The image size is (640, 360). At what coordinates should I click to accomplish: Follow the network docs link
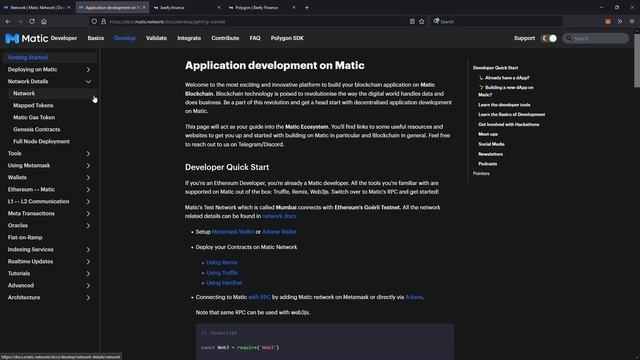pyautogui.click(x=279, y=216)
